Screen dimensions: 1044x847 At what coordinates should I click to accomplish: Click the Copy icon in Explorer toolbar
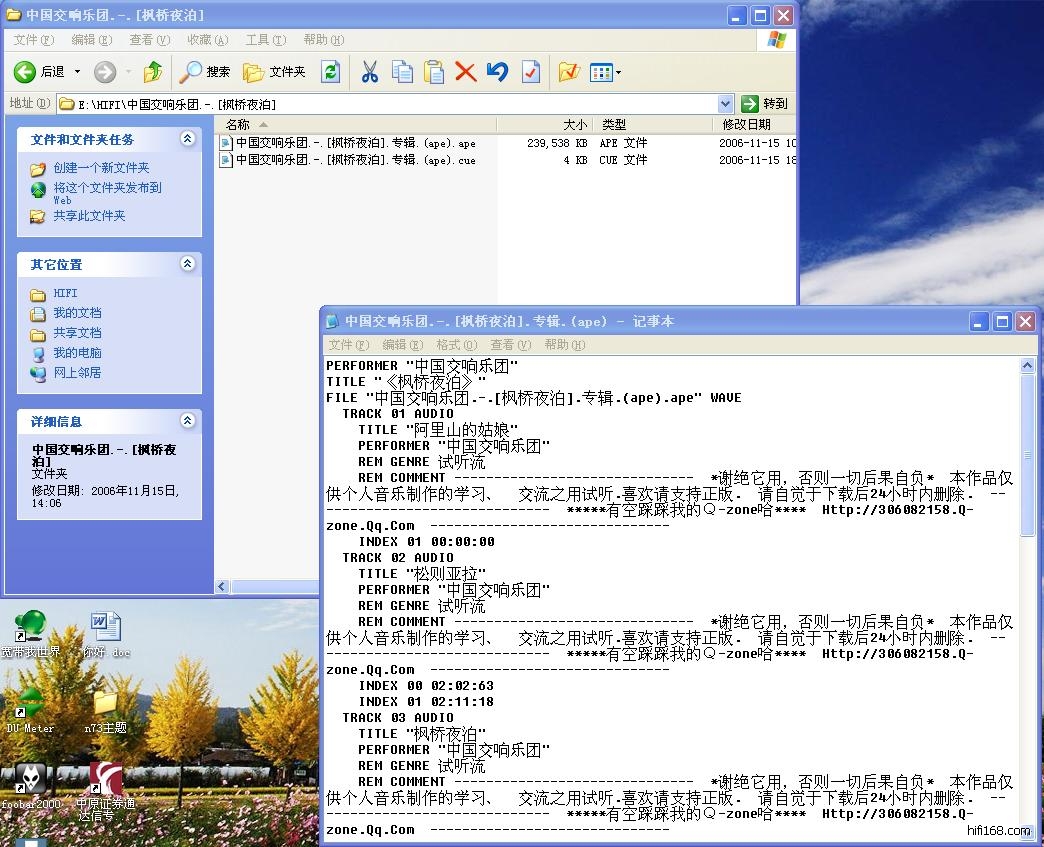point(402,72)
